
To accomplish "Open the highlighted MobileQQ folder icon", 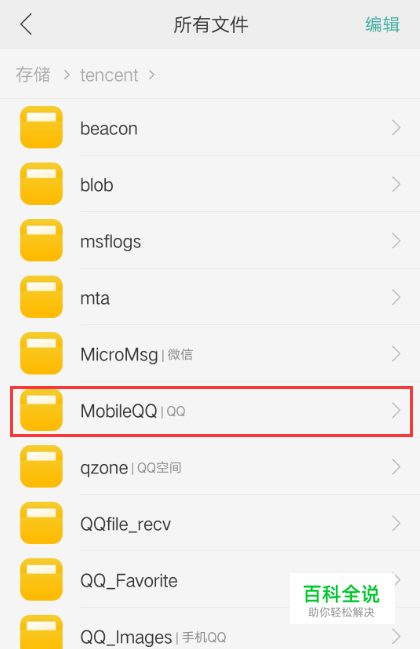I will pyautogui.click(x=41, y=410).
